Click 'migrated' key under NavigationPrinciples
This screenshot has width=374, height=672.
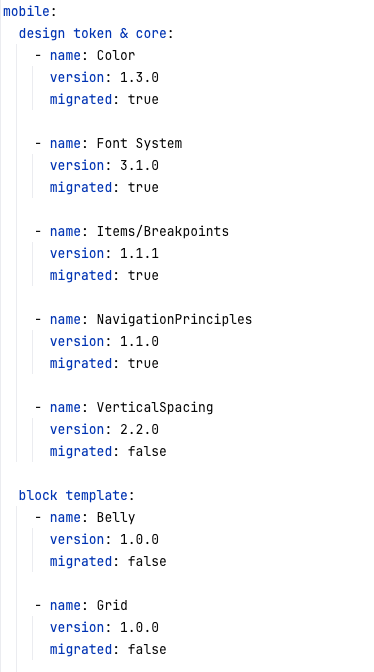[81, 363]
